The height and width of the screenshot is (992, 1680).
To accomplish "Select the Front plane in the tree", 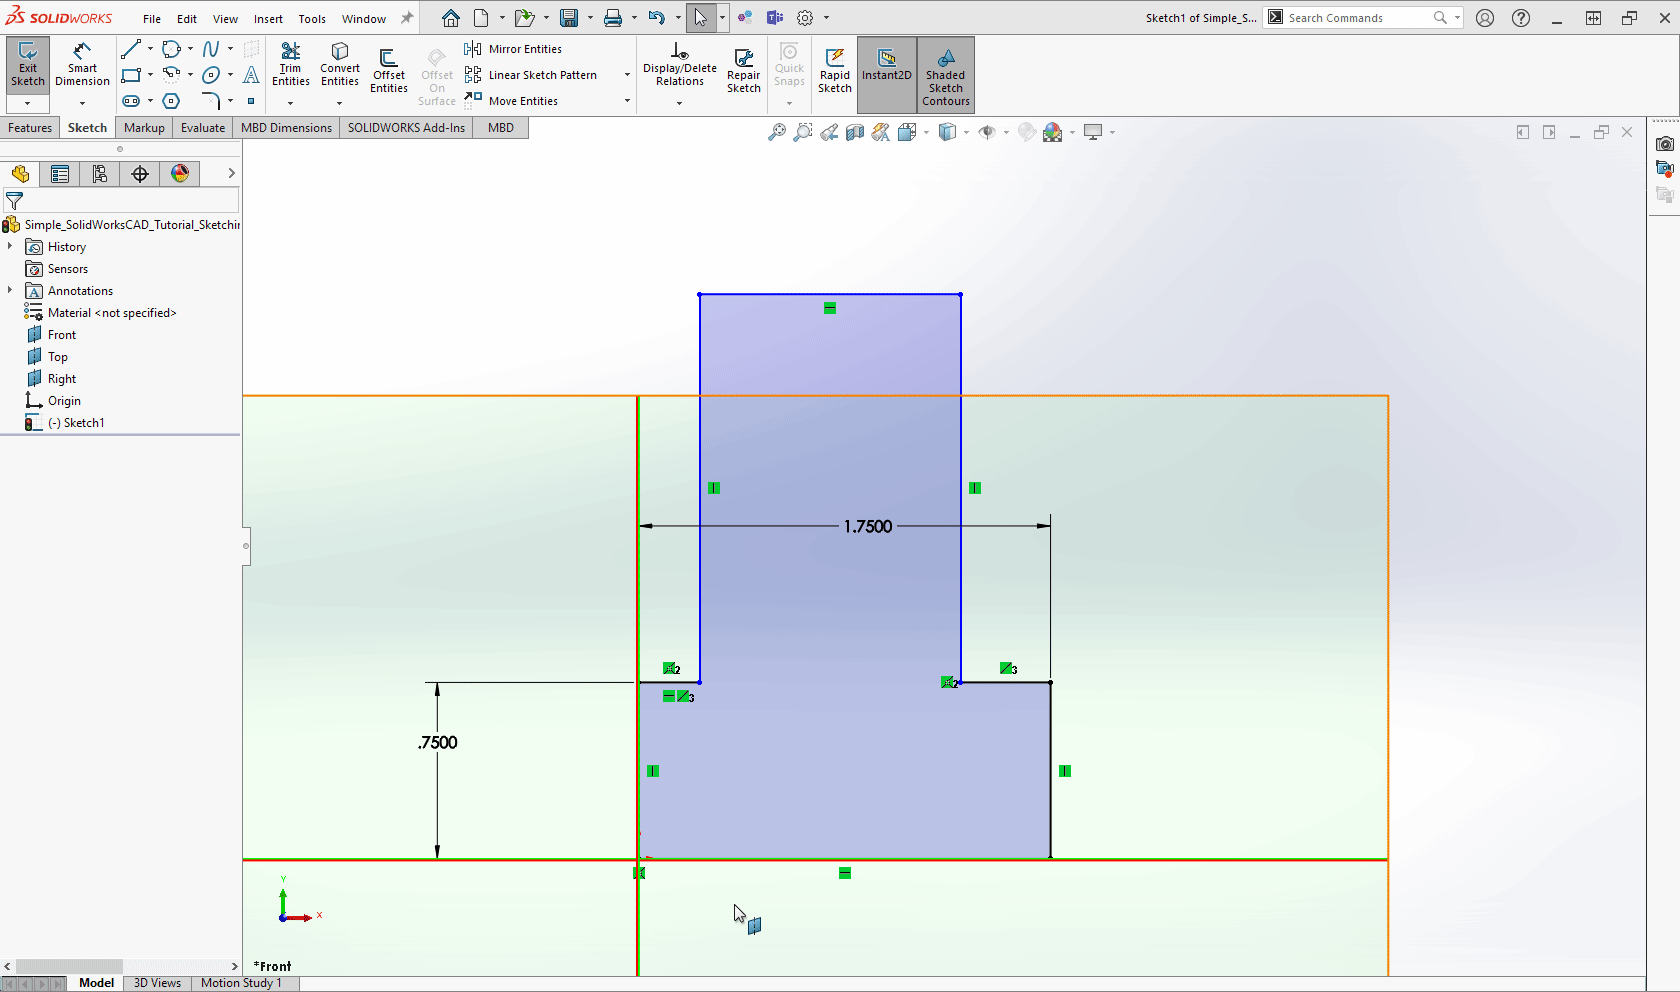I will 61,334.
